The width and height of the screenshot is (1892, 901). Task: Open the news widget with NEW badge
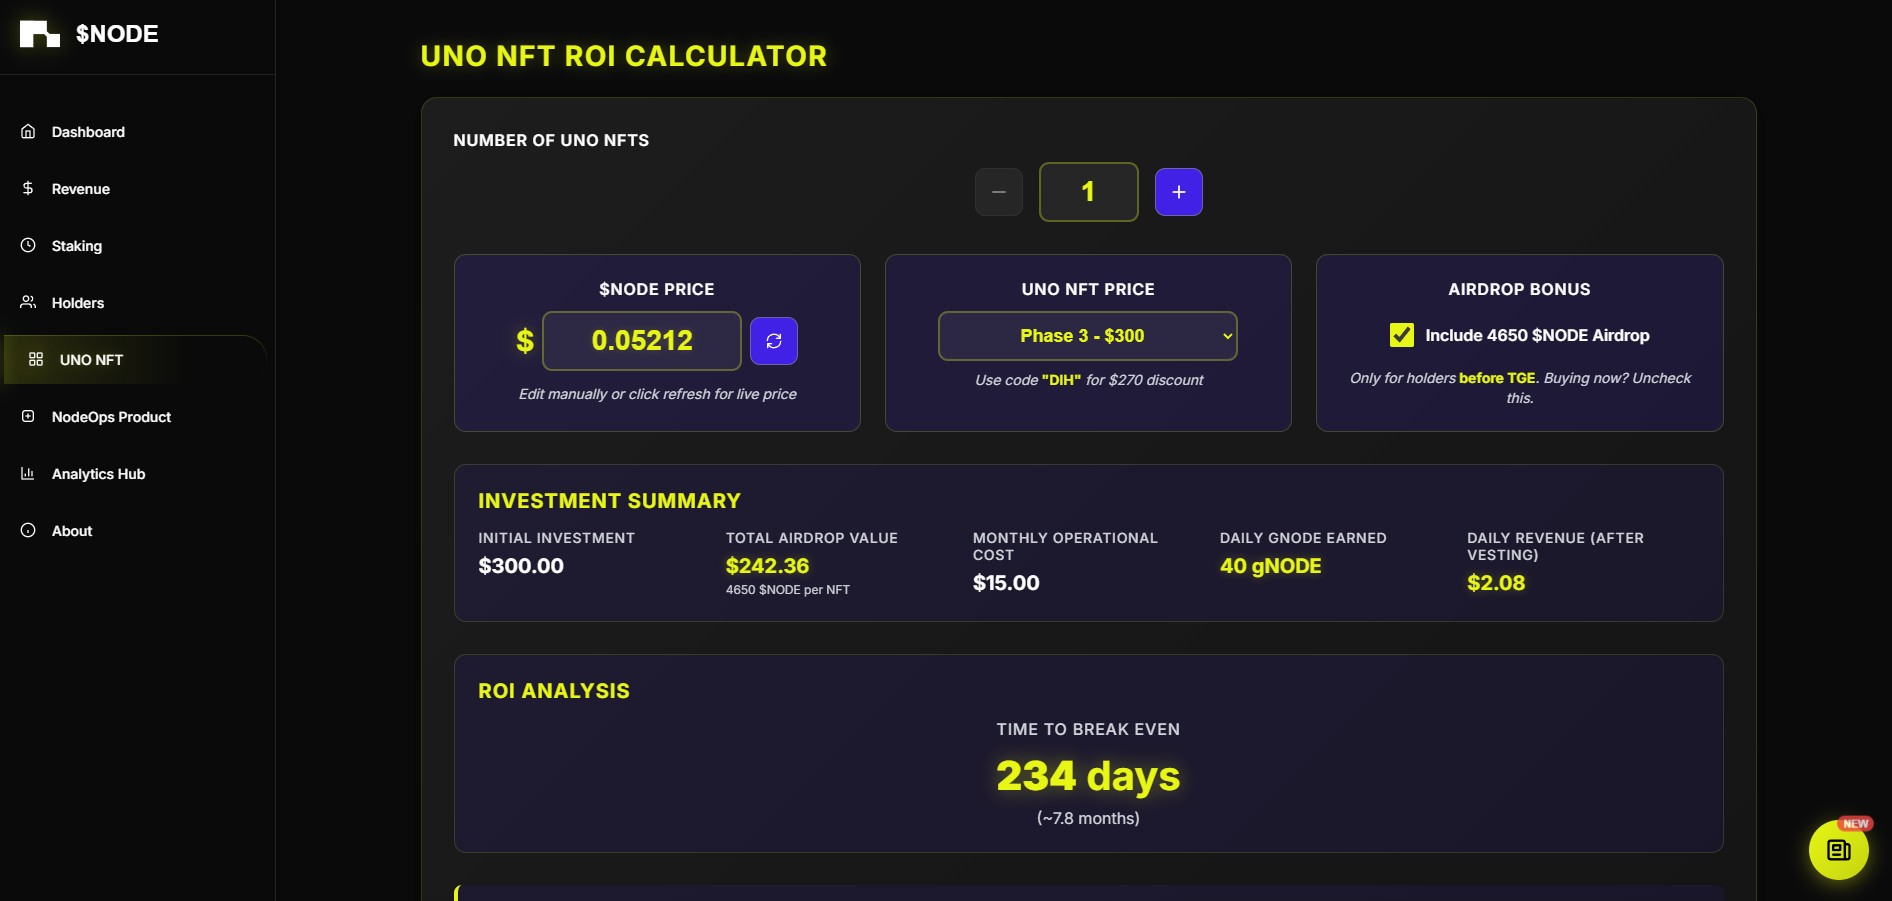[x=1838, y=850]
